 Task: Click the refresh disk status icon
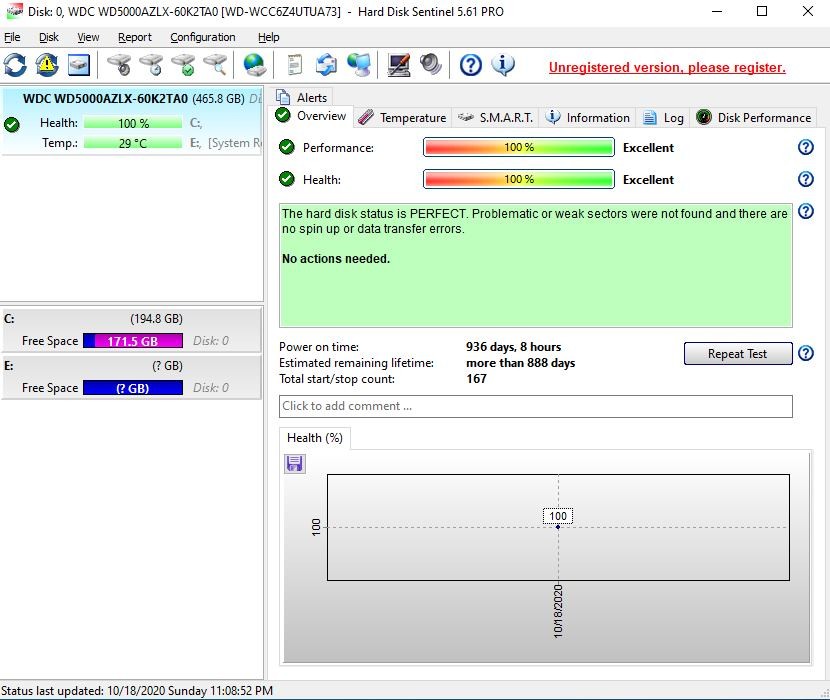pyautogui.click(x=15, y=65)
